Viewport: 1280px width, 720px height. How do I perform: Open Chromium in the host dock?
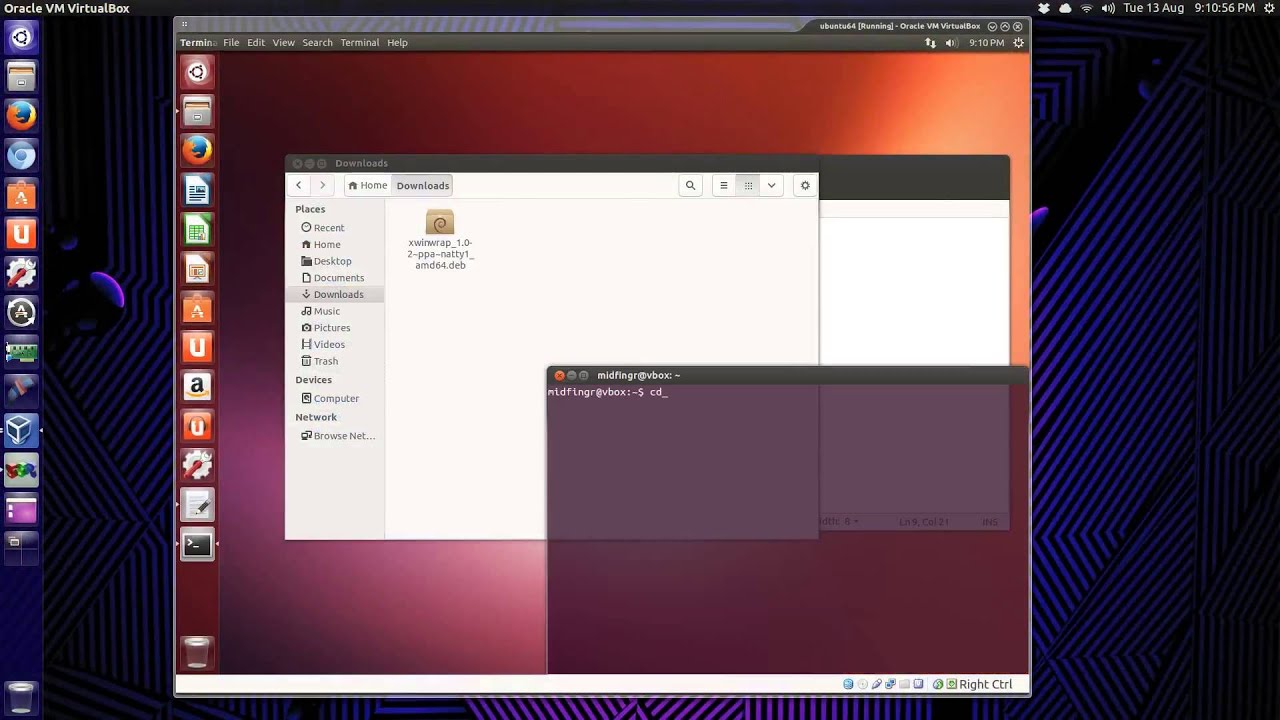click(x=21, y=155)
